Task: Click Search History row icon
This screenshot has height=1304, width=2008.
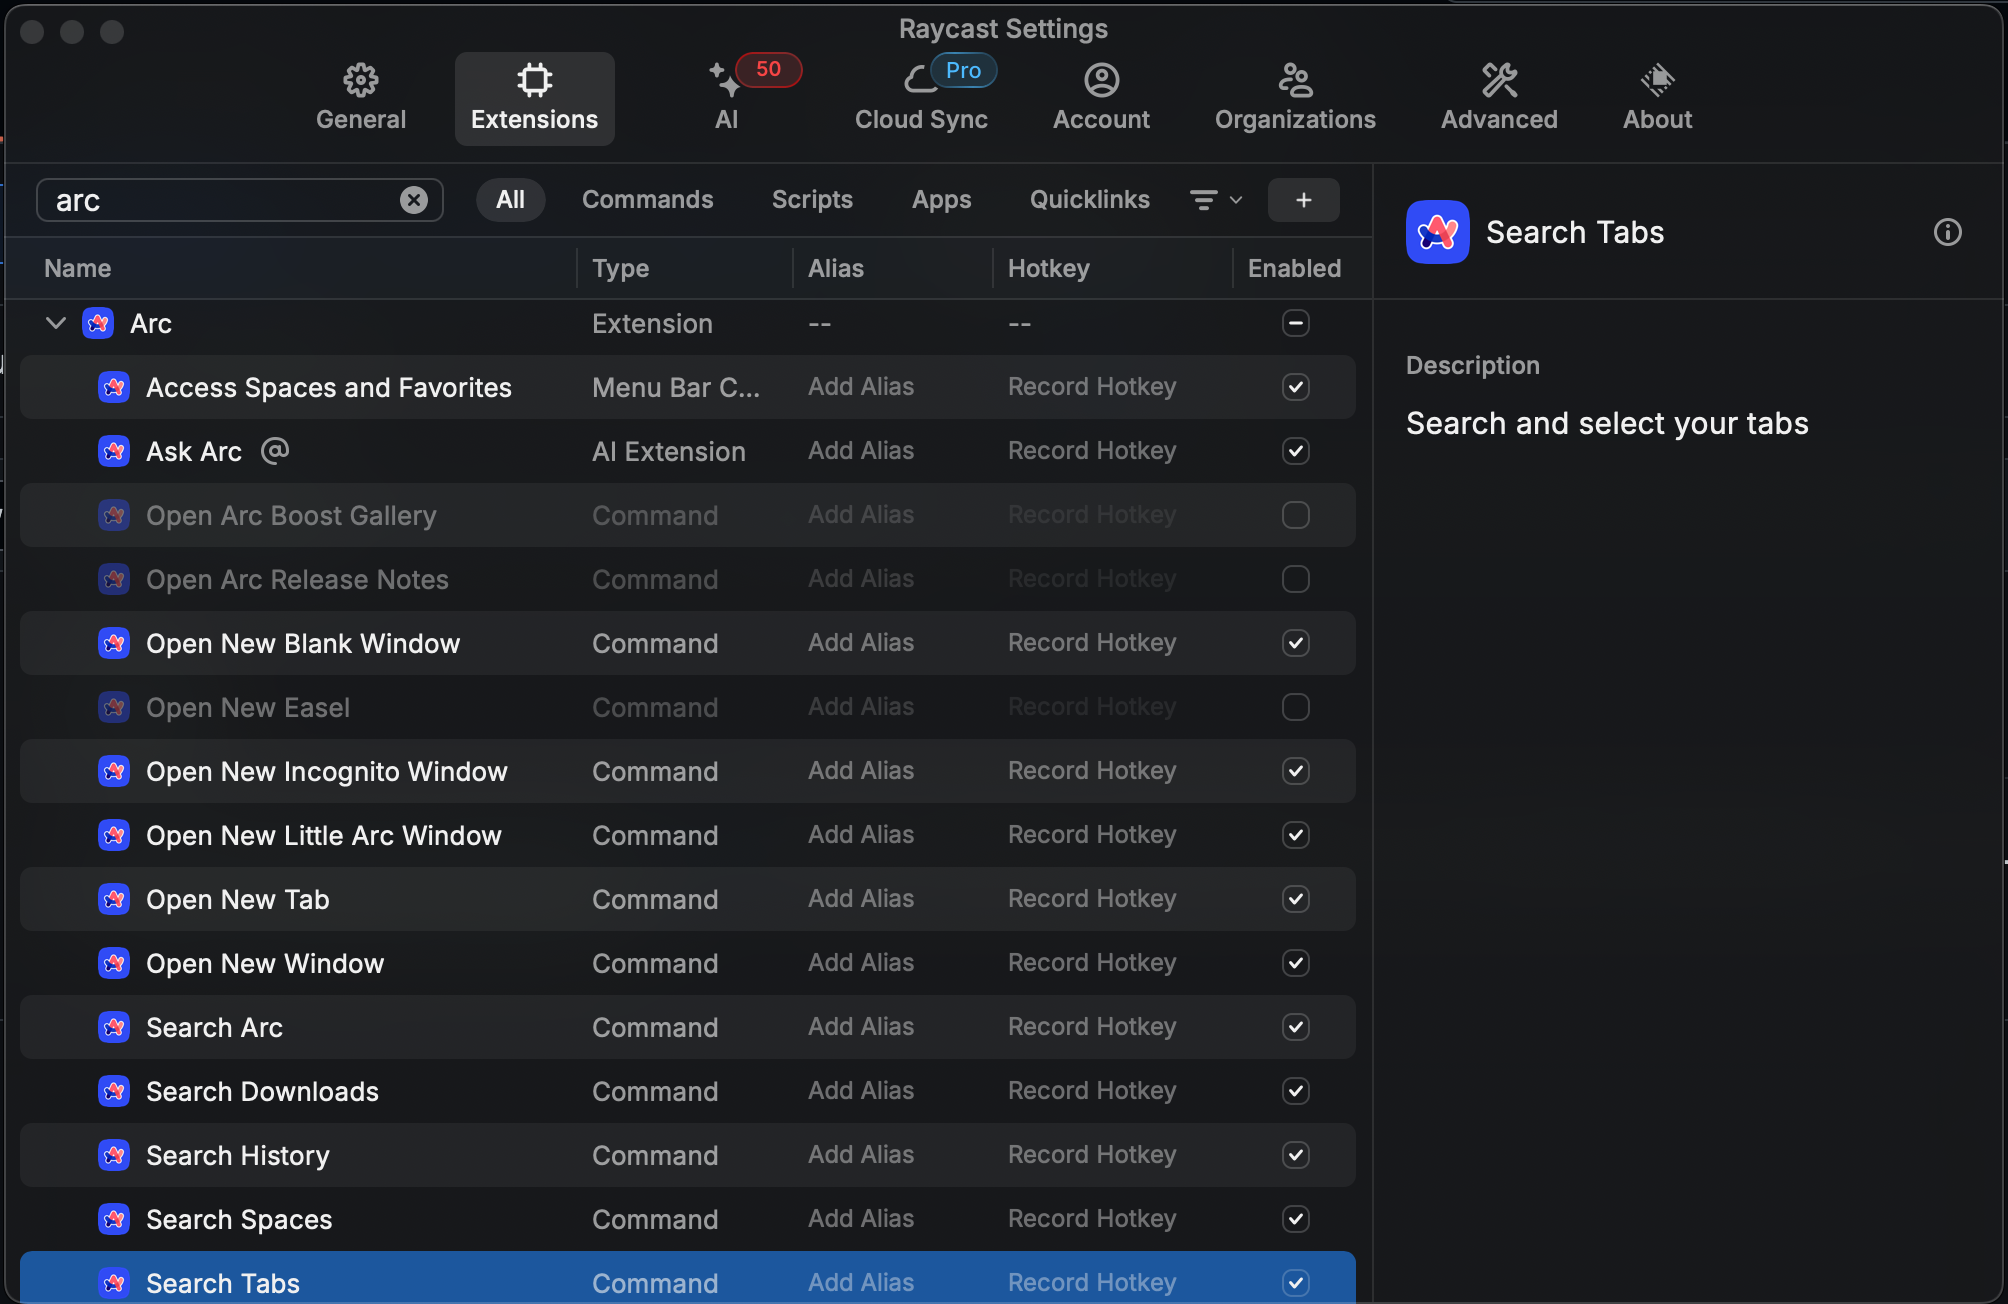Action: click(114, 1155)
